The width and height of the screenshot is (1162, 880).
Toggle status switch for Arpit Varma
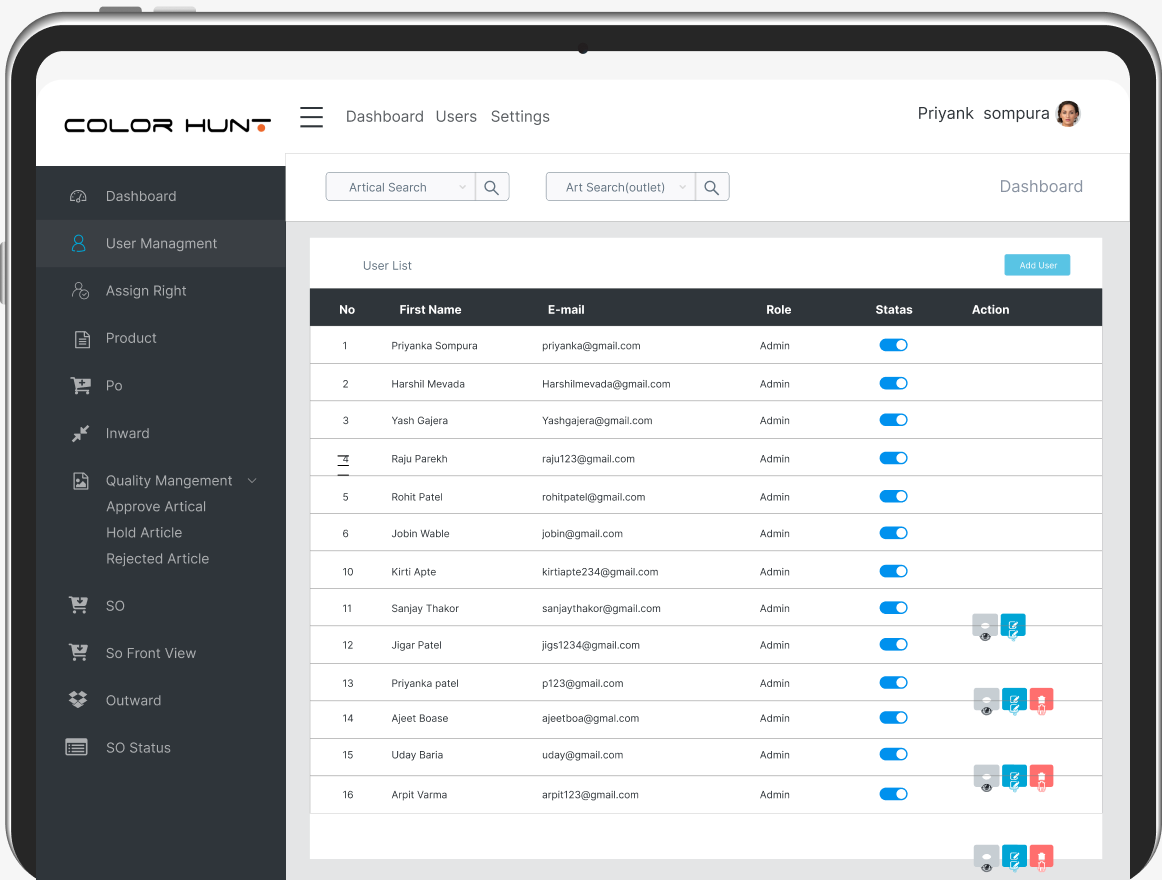893,794
